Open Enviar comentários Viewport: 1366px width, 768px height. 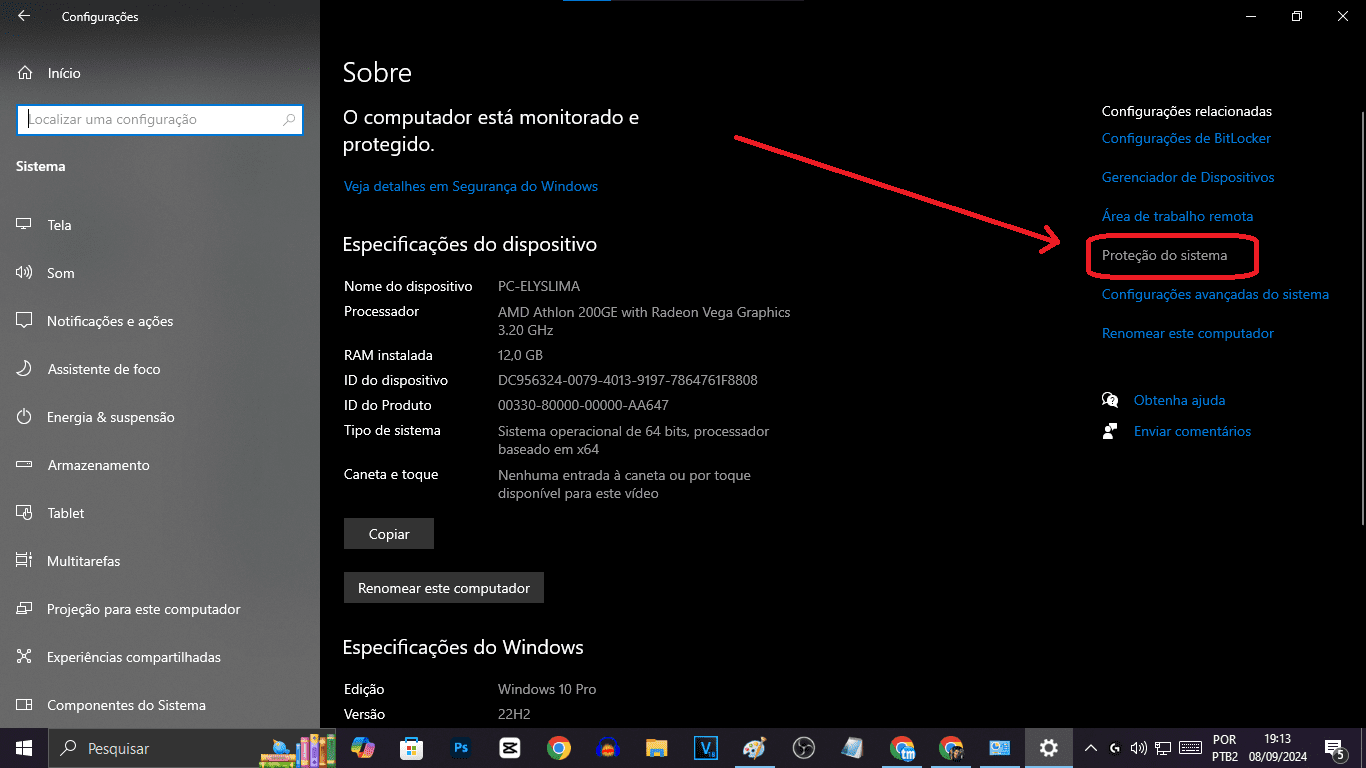coord(1192,431)
